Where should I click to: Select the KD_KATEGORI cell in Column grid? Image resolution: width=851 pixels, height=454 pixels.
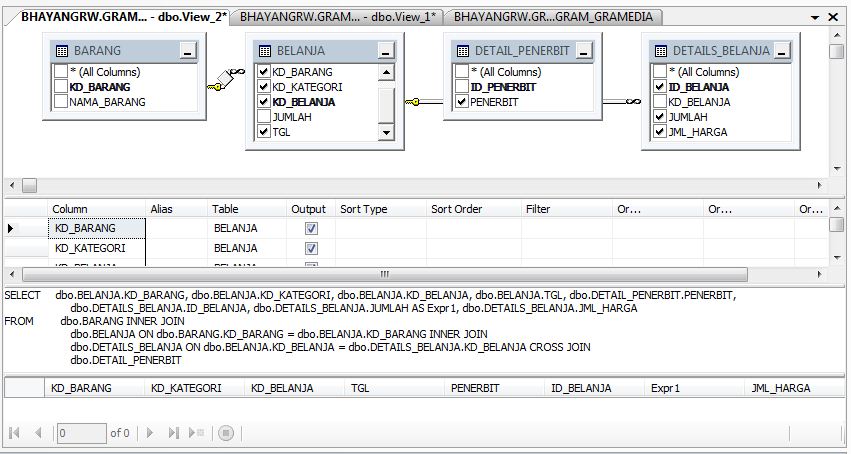pyautogui.click(x=97, y=248)
